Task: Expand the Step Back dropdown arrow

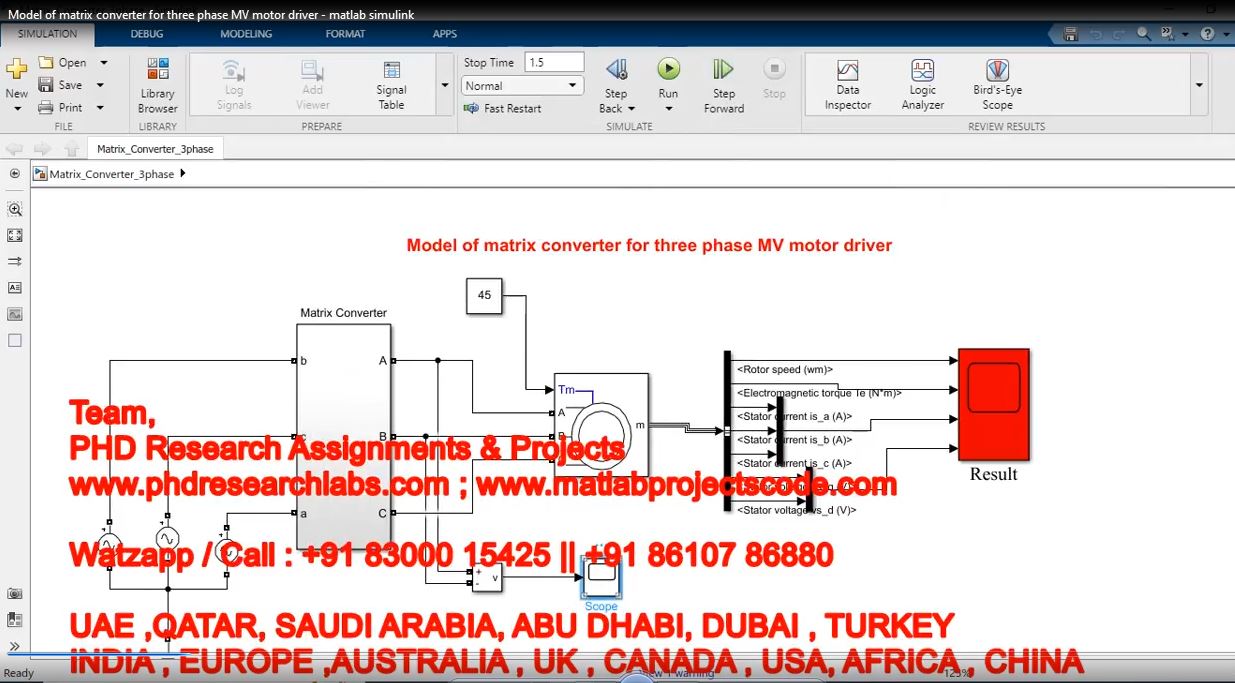Action: [x=631, y=108]
